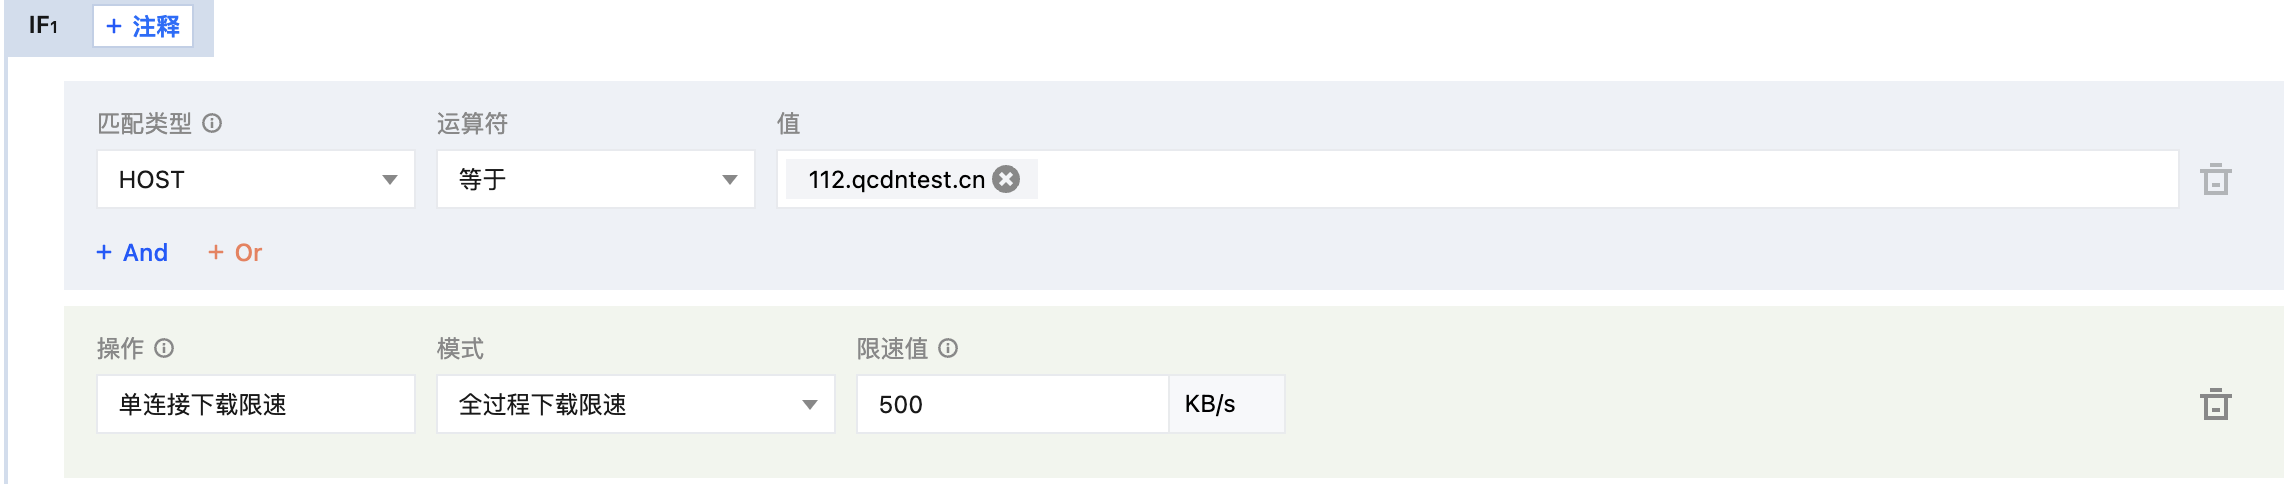The image size is (2296, 484).
Task: Click the 运算符 column label
Action: tap(472, 124)
